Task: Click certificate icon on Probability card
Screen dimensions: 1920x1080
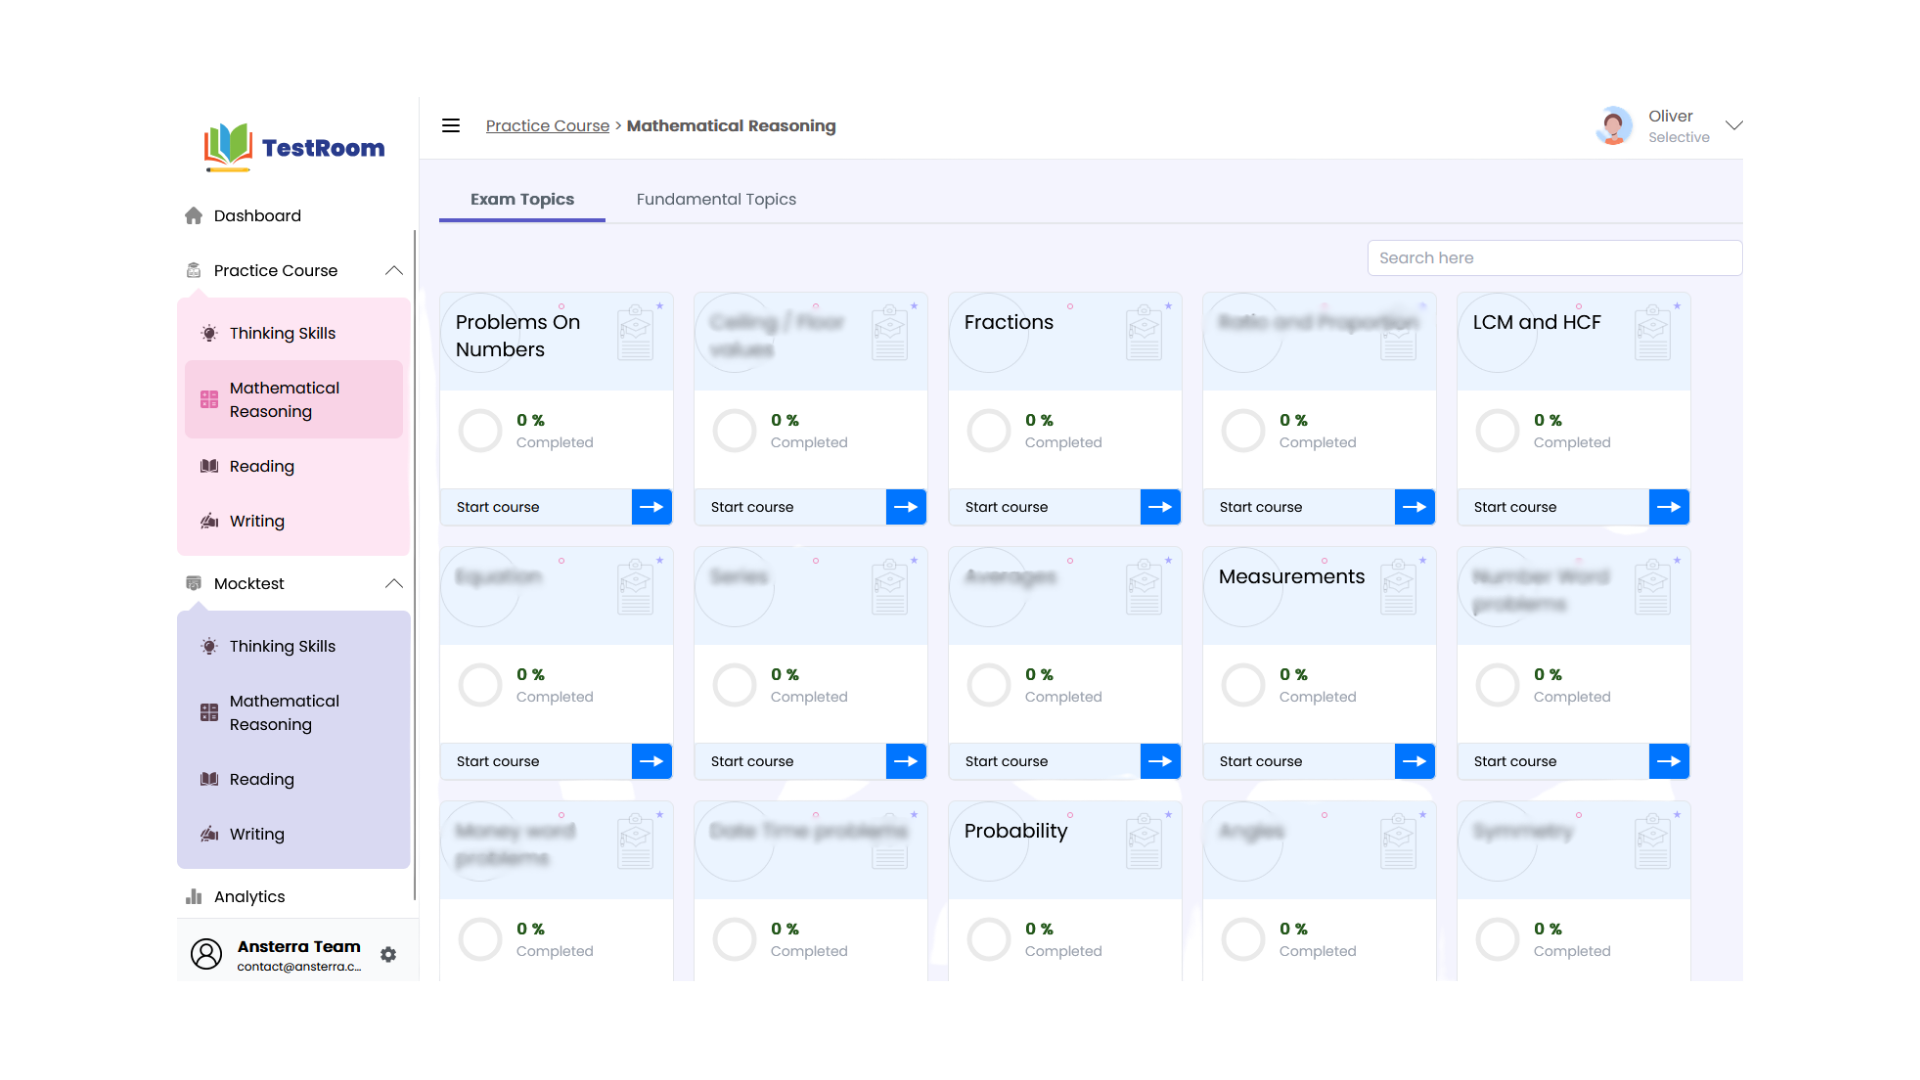Action: click(1144, 841)
